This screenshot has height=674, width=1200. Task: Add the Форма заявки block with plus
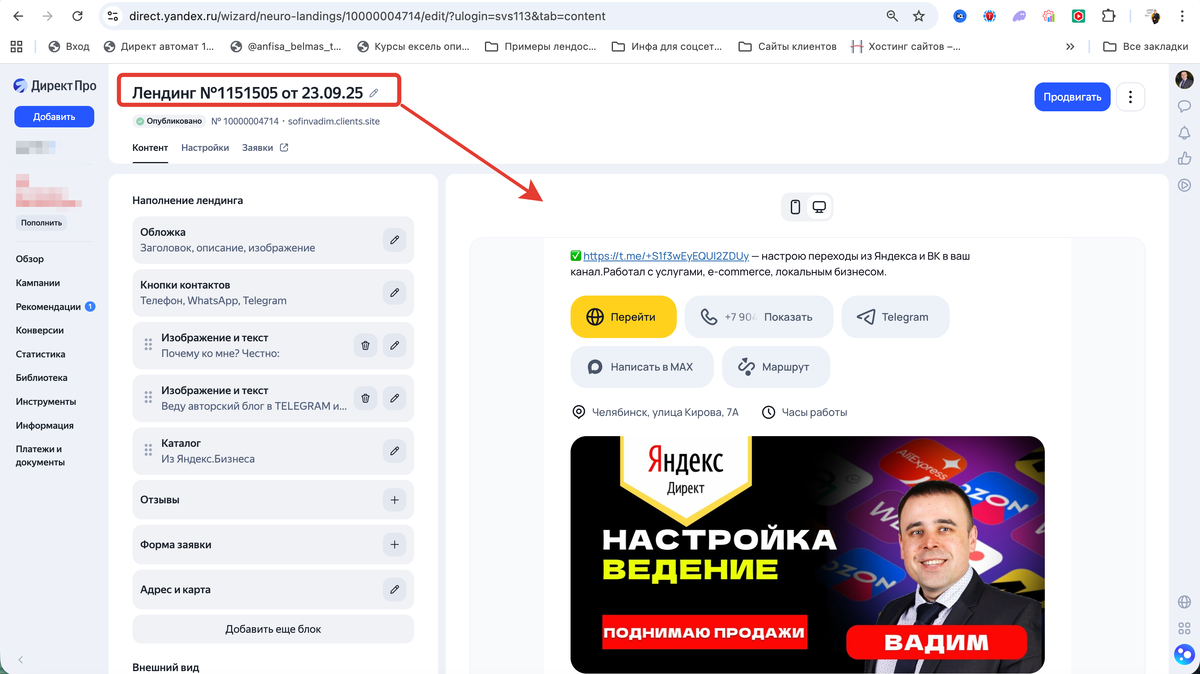point(395,545)
